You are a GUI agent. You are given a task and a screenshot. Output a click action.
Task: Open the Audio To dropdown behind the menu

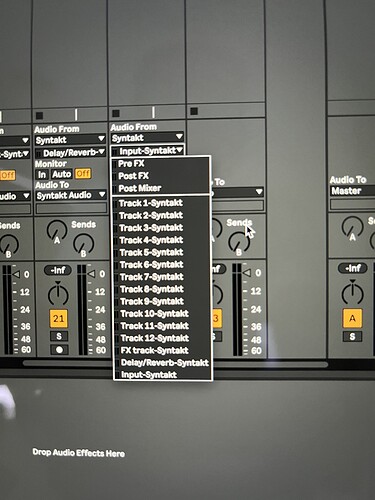pyautogui.click(x=237, y=192)
